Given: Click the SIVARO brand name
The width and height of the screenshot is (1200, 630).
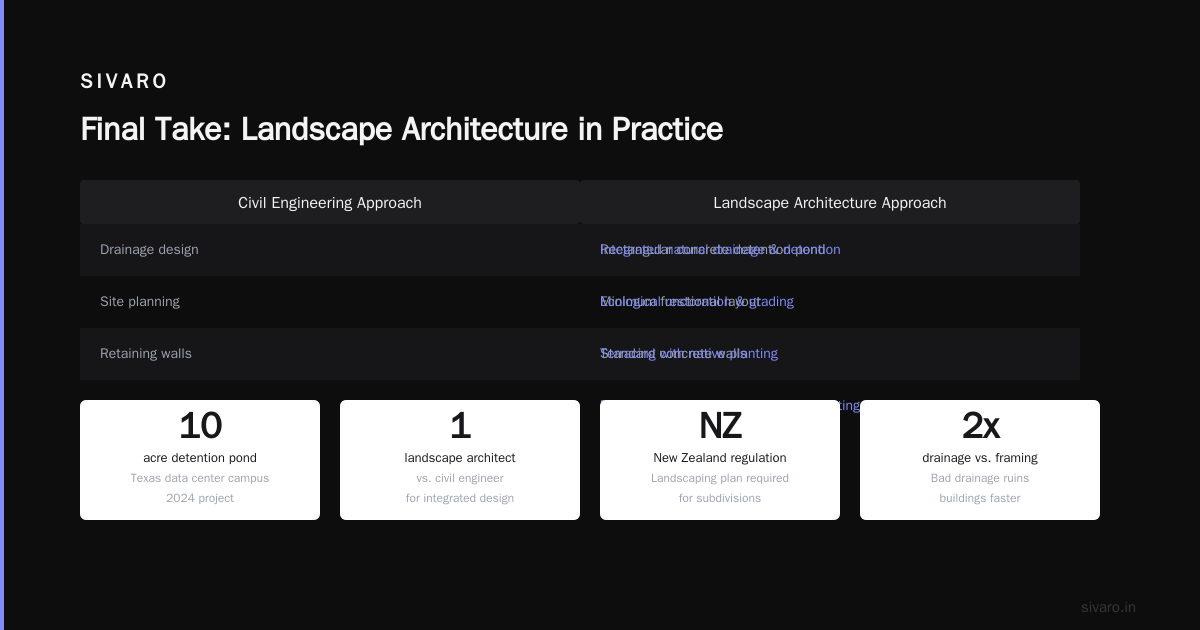Looking at the screenshot, I should [124, 82].
